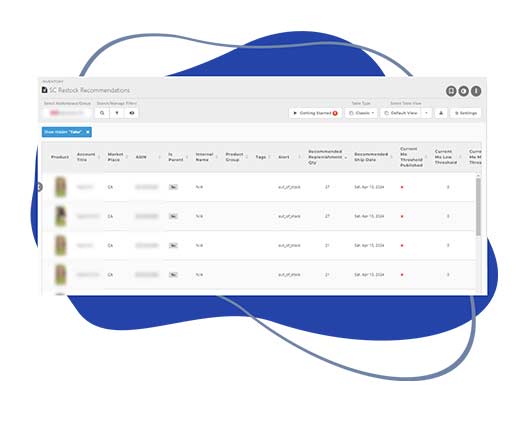Open the Settings button
Viewport: 527px width, 429px height.
click(x=466, y=113)
